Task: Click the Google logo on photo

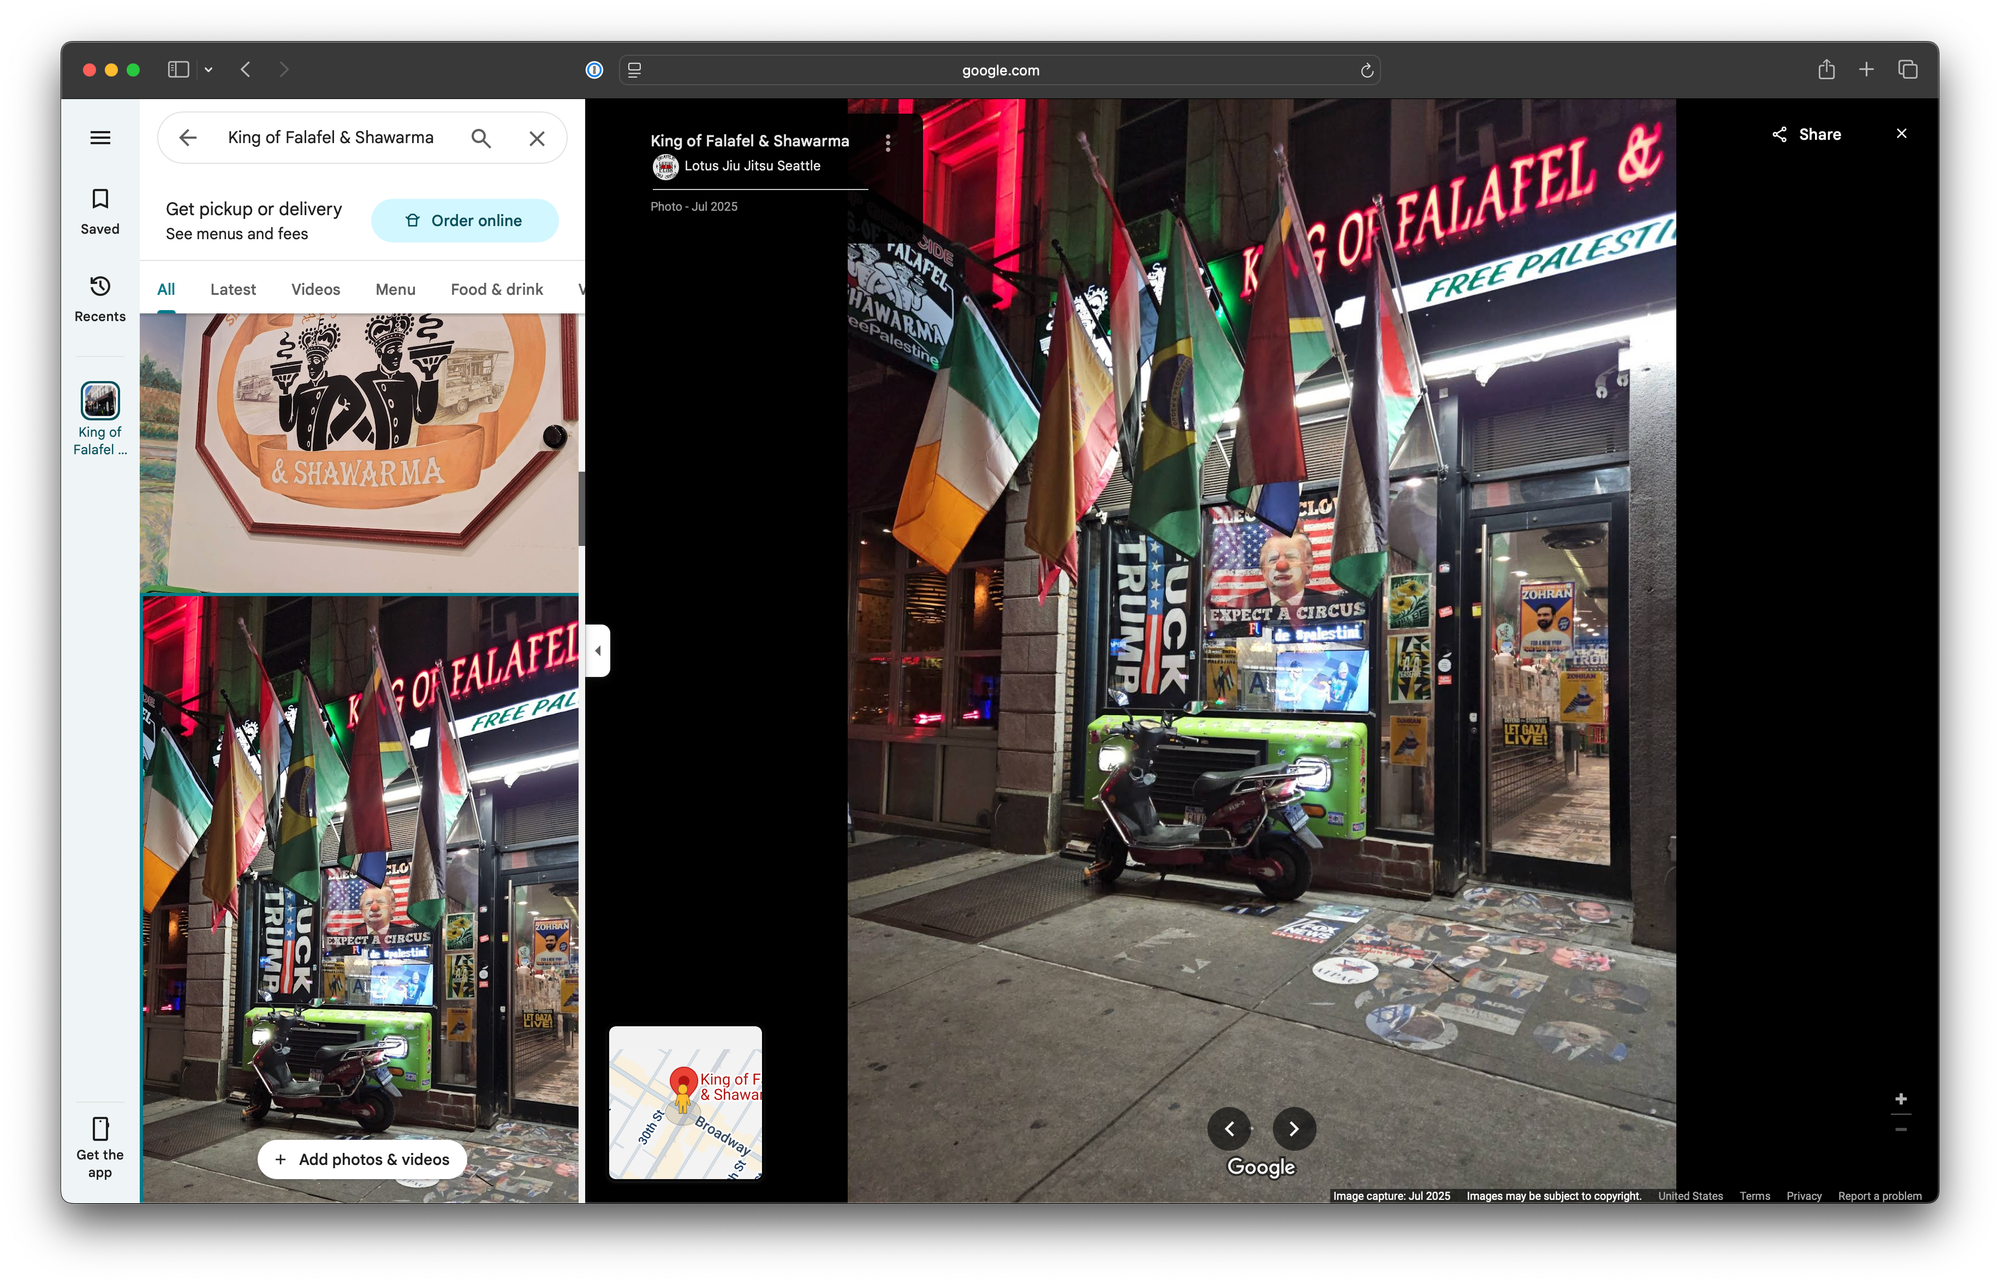Action: tap(1261, 1167)
